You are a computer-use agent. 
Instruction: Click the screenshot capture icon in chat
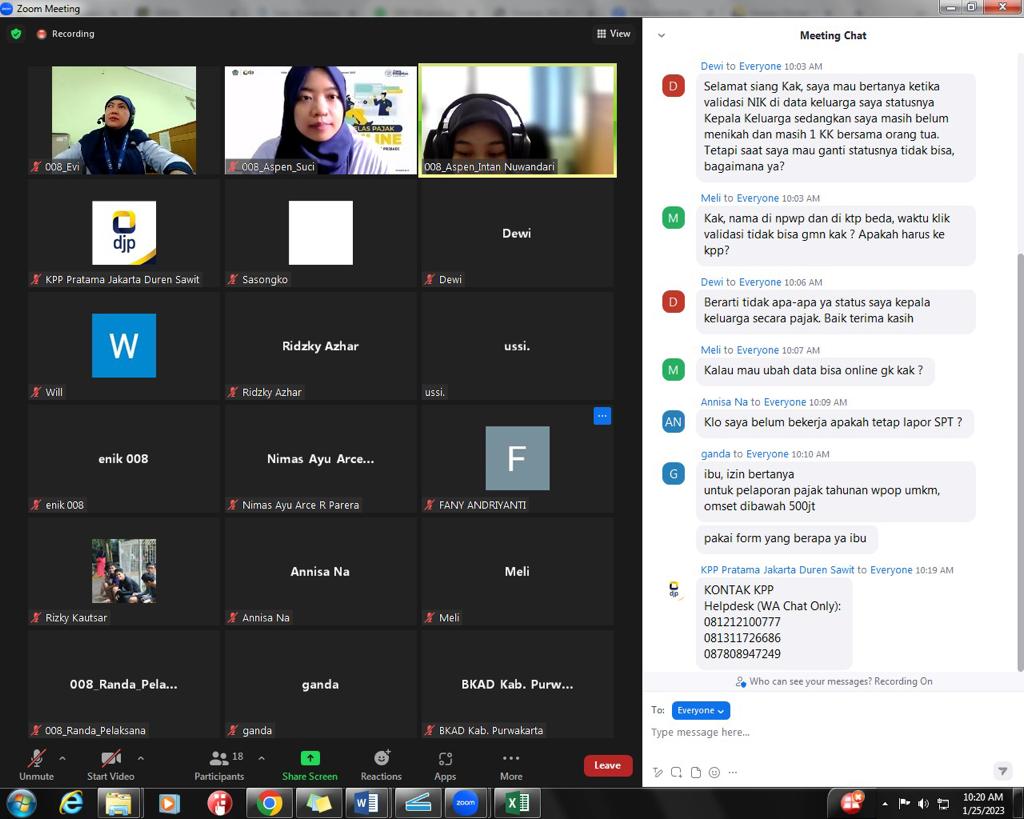[677, 772]
